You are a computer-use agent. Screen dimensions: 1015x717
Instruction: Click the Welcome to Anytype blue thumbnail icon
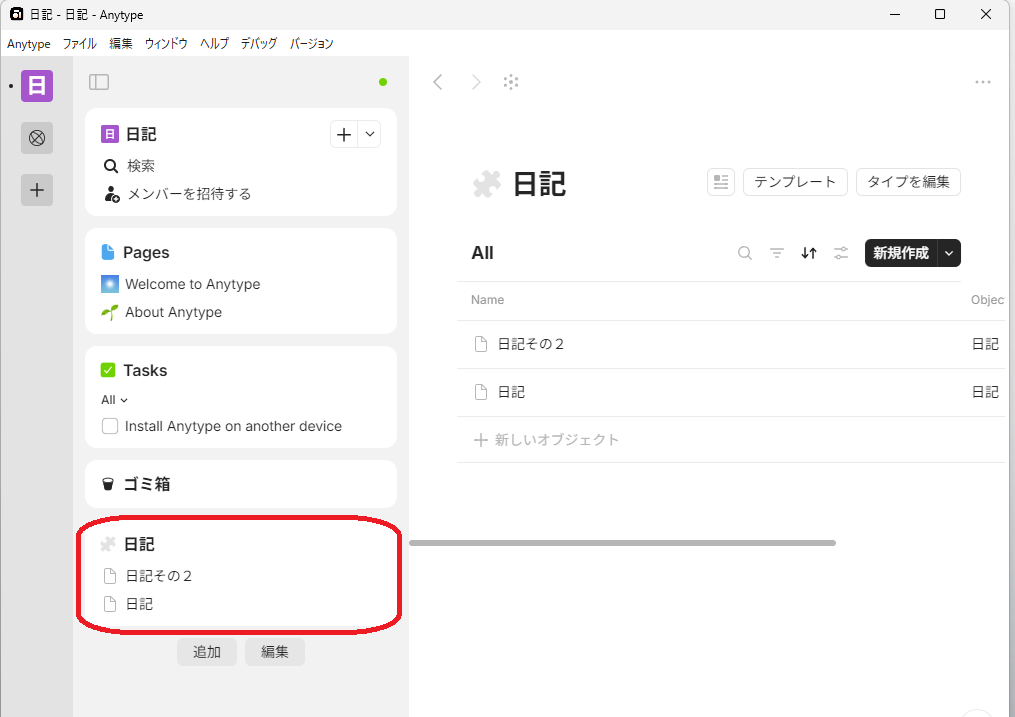tap(110, 284)
